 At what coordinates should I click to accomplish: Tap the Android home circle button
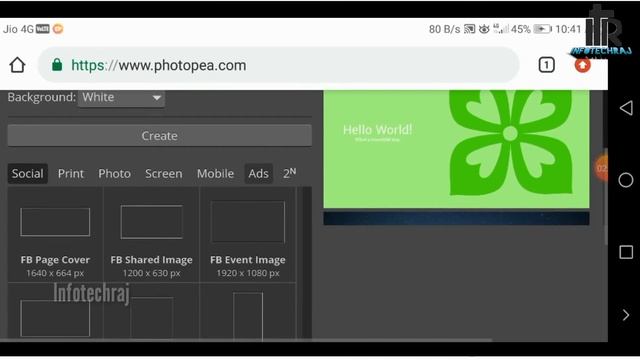pyautogui.click(x=626, y=180)
